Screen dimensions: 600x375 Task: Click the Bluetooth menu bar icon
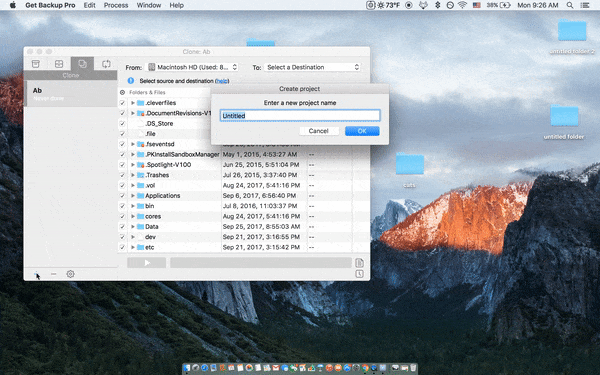tap(438, 5)
